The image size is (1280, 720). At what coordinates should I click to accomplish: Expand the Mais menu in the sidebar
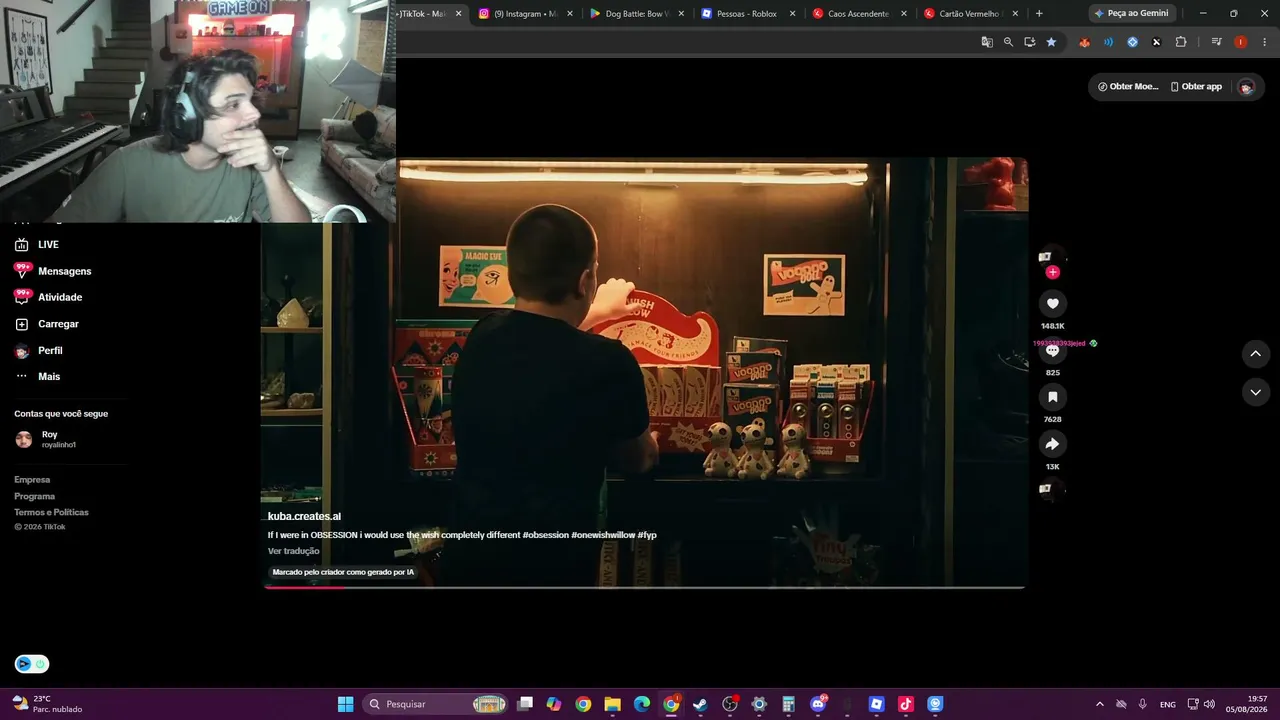click(37, 377)
